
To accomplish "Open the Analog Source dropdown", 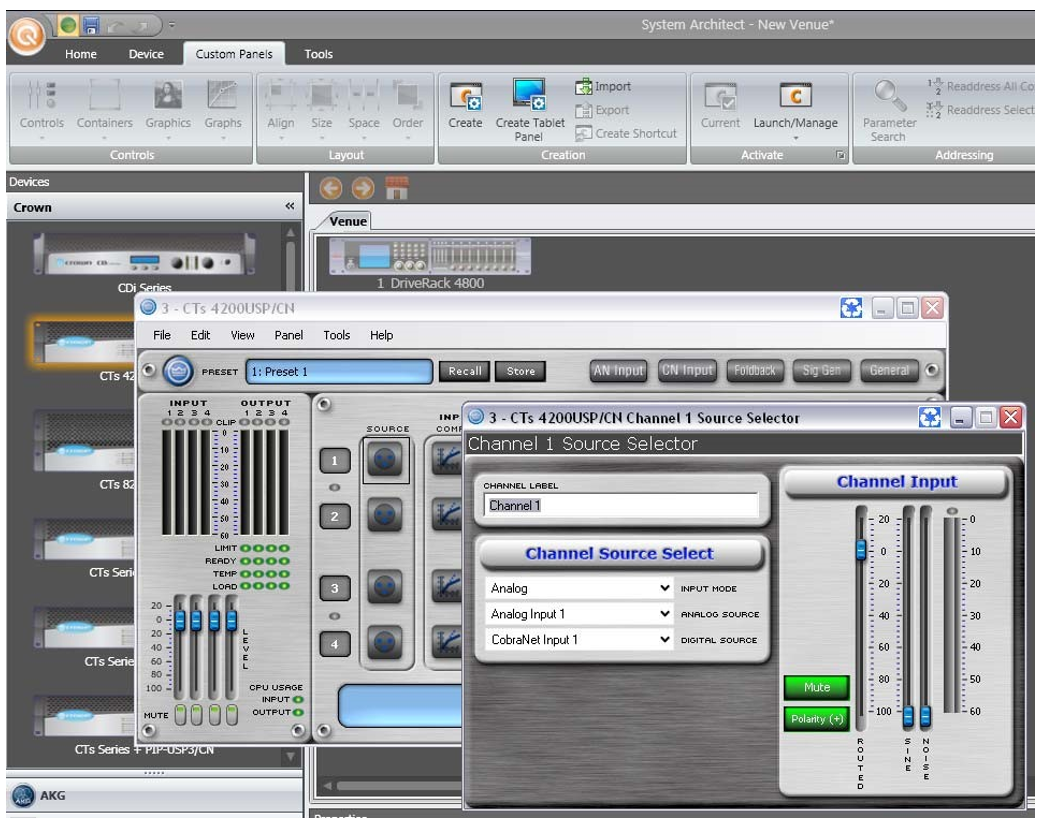I will coord(665,614).
